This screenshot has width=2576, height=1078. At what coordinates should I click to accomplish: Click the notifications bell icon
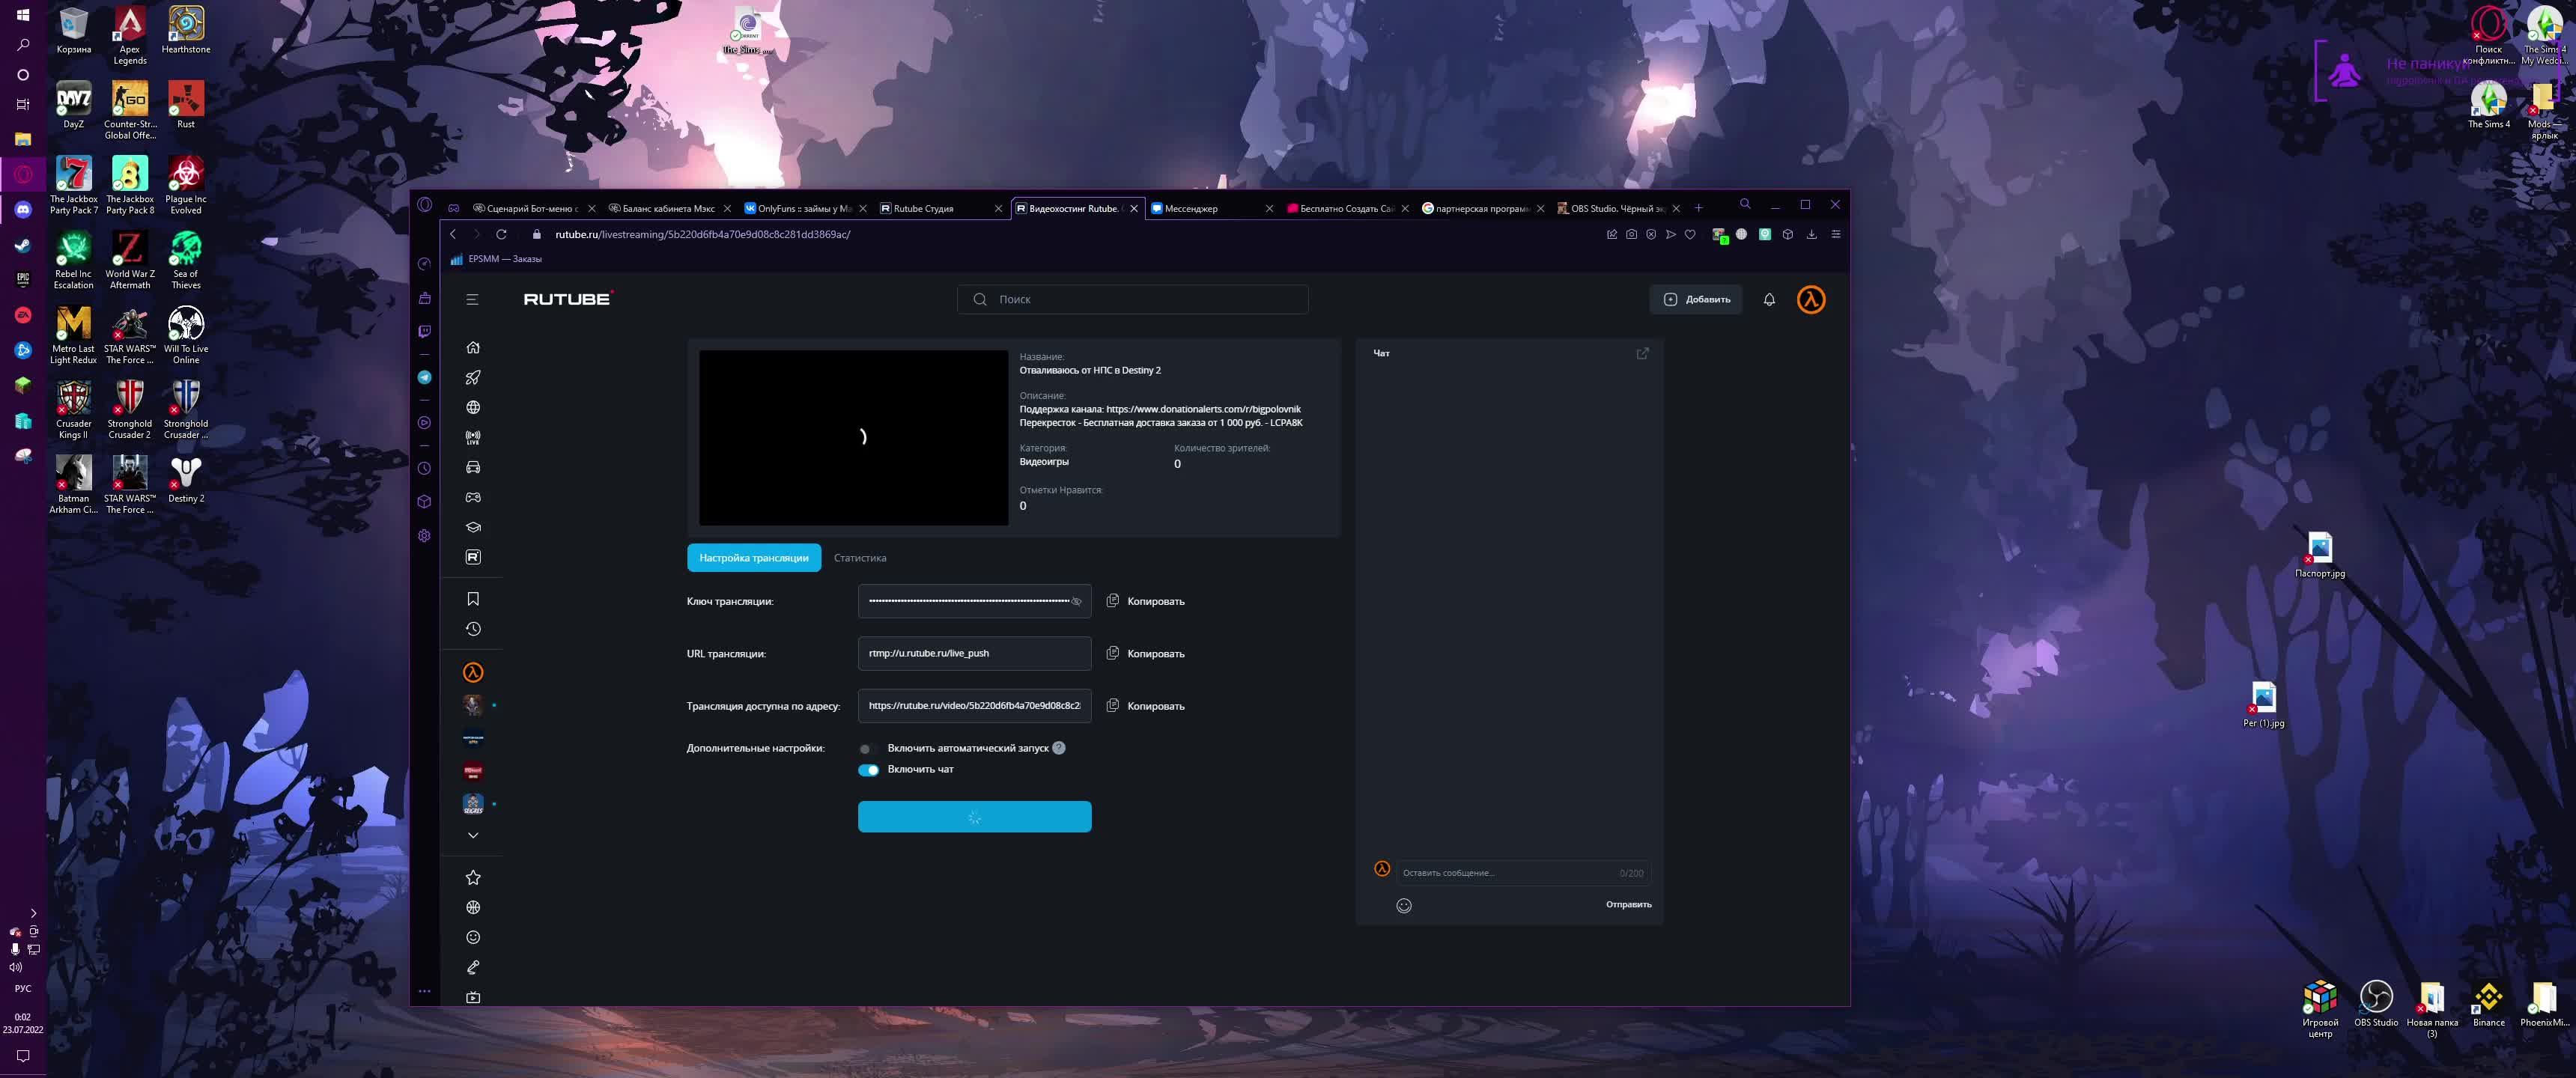(x=1769, y=299)
